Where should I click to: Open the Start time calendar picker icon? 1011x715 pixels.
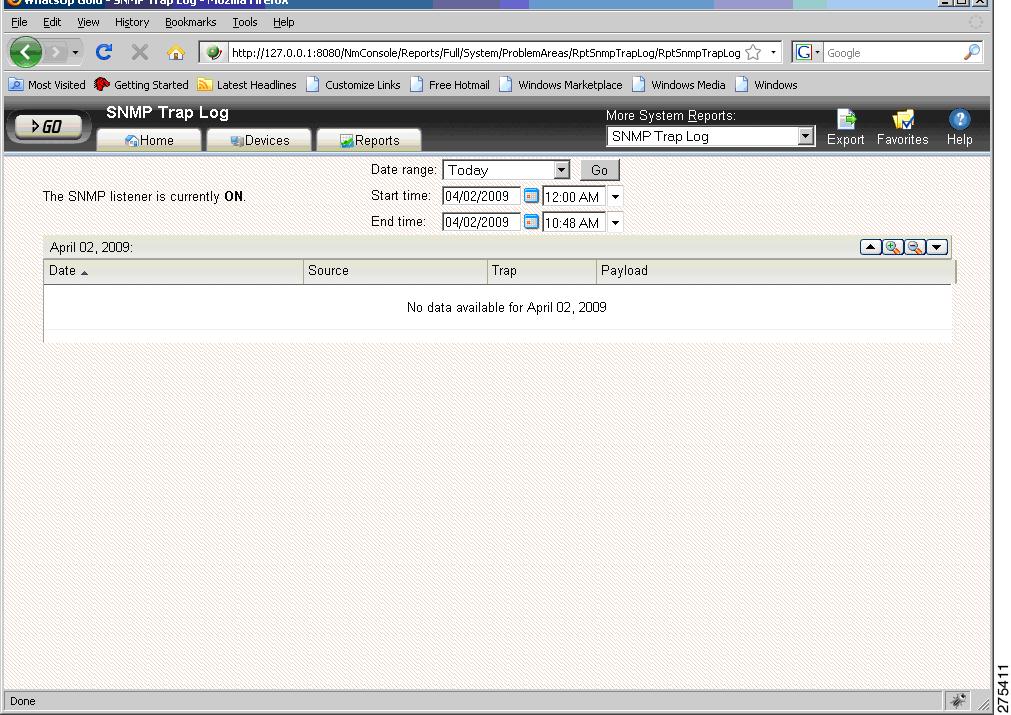point(531,195)
